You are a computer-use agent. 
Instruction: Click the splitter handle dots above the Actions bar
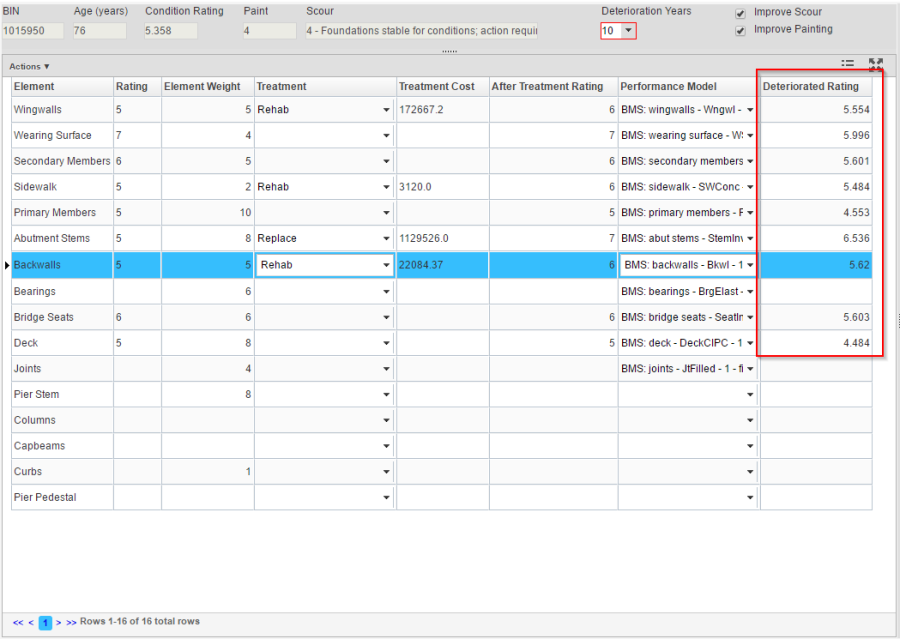click(x=449, y=51)
